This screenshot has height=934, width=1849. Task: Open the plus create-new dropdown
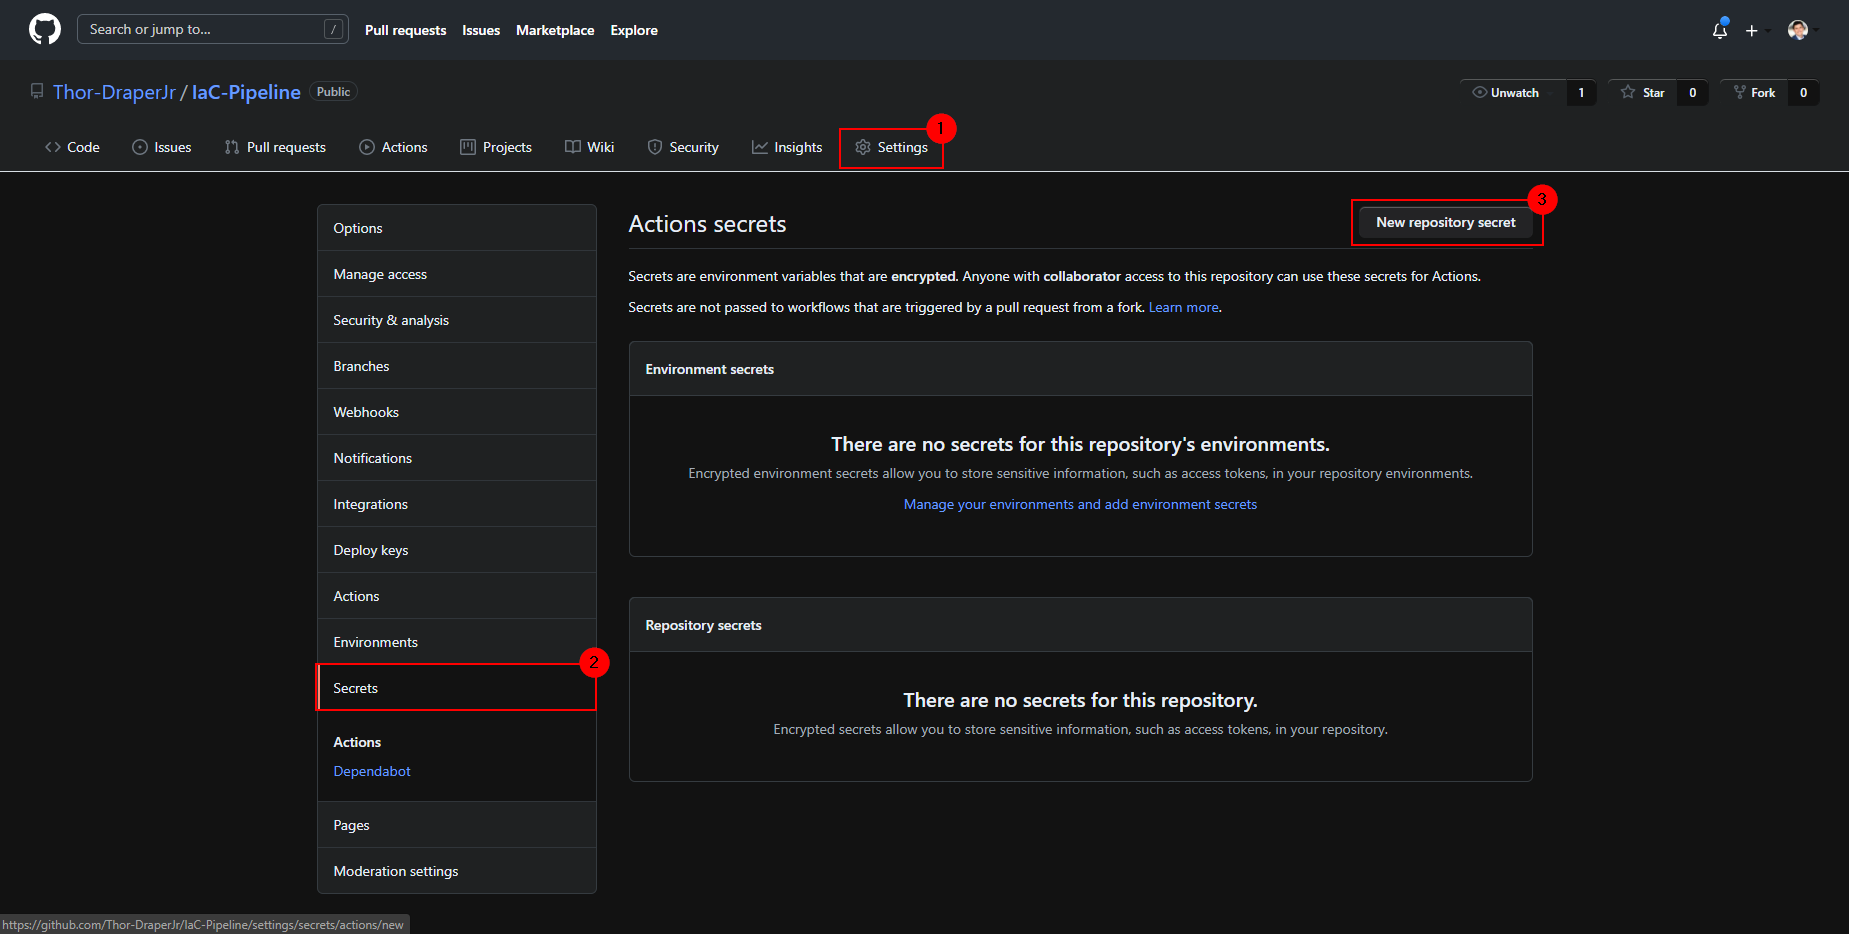1757,30
